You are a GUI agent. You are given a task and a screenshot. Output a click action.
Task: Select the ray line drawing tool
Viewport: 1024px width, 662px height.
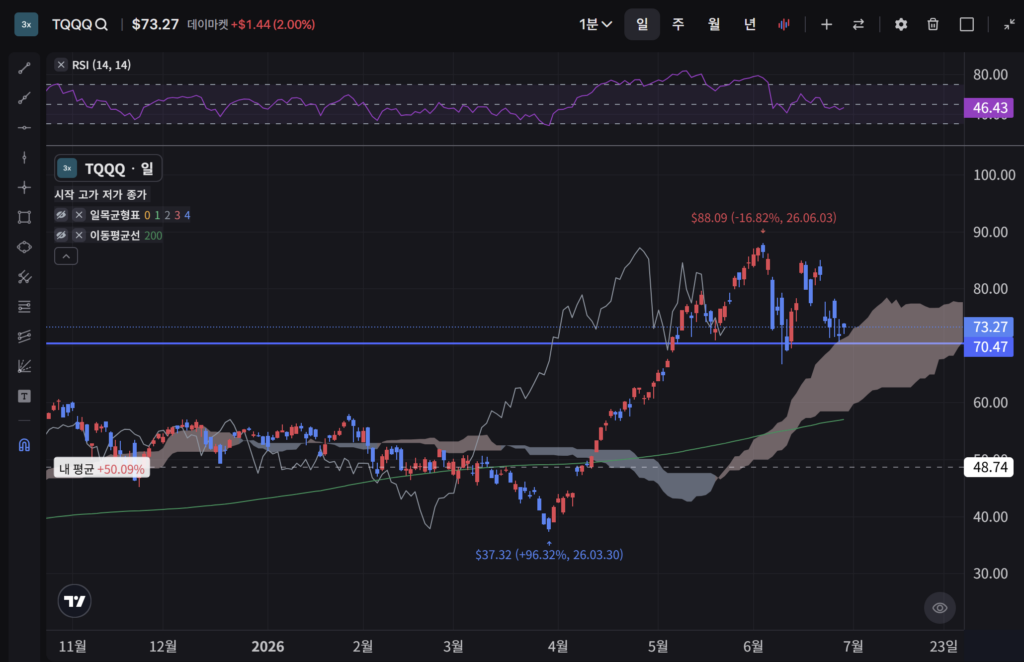pyautogui.click(x=24, y=98)
